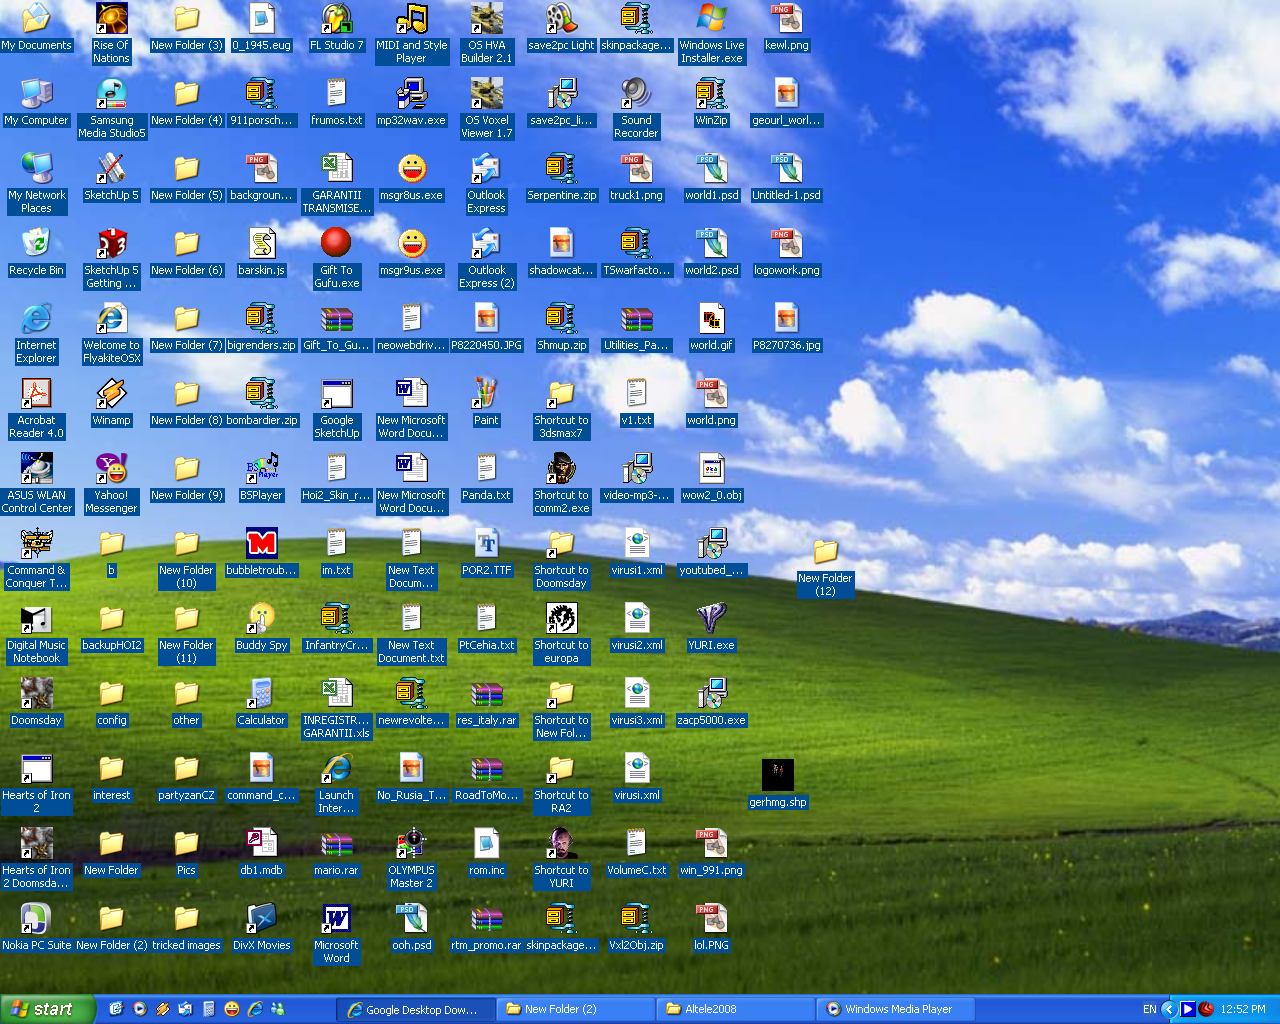
Task: Switch to the Windows Media Player taskbar window
Action: tap(895, 1009)
